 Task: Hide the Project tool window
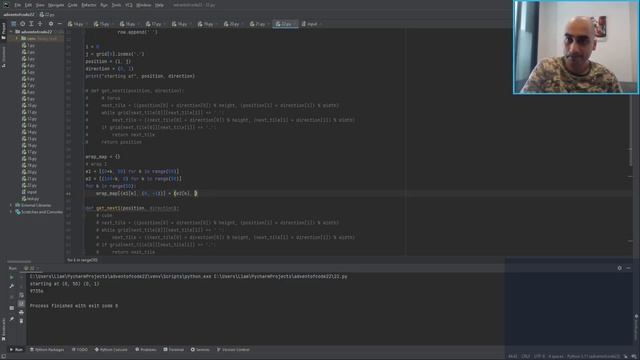(60, 24)
